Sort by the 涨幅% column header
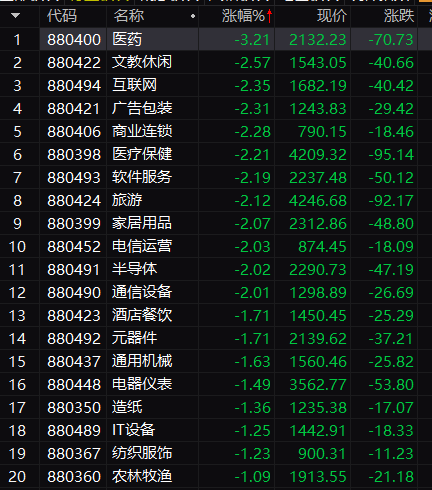 tap(243, 16)
